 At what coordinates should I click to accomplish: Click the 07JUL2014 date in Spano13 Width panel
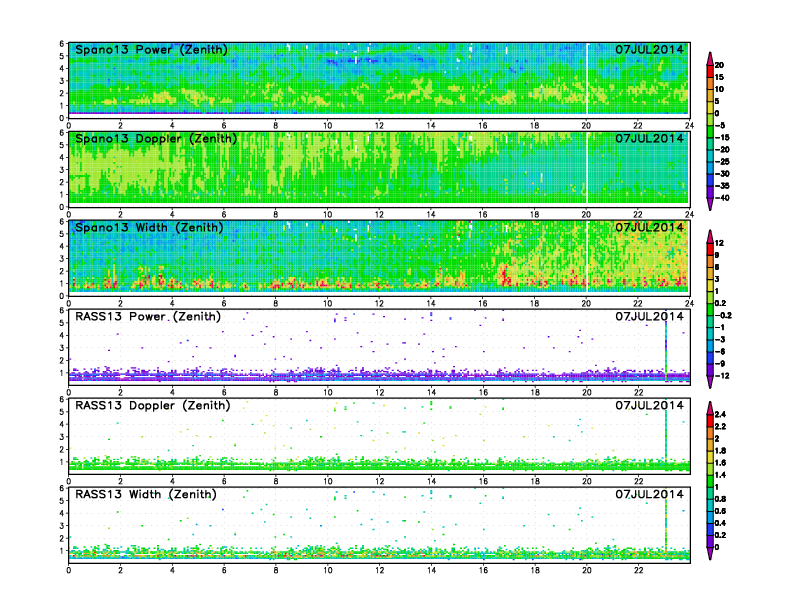[649, 227]
